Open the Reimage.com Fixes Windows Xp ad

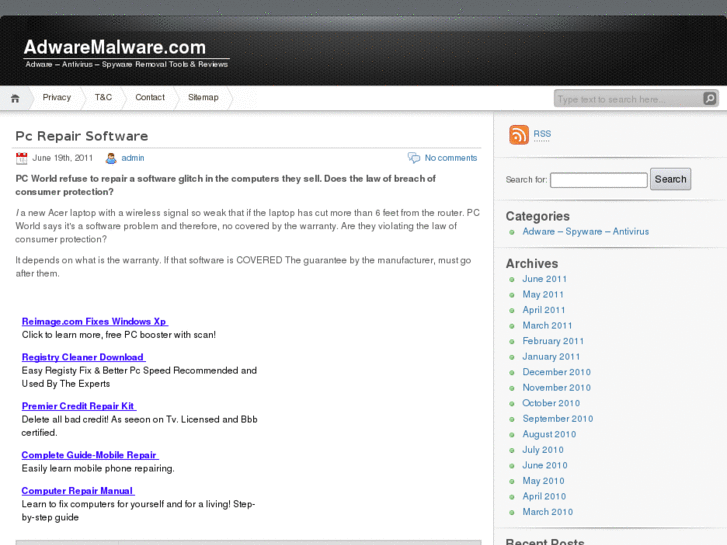95,321
